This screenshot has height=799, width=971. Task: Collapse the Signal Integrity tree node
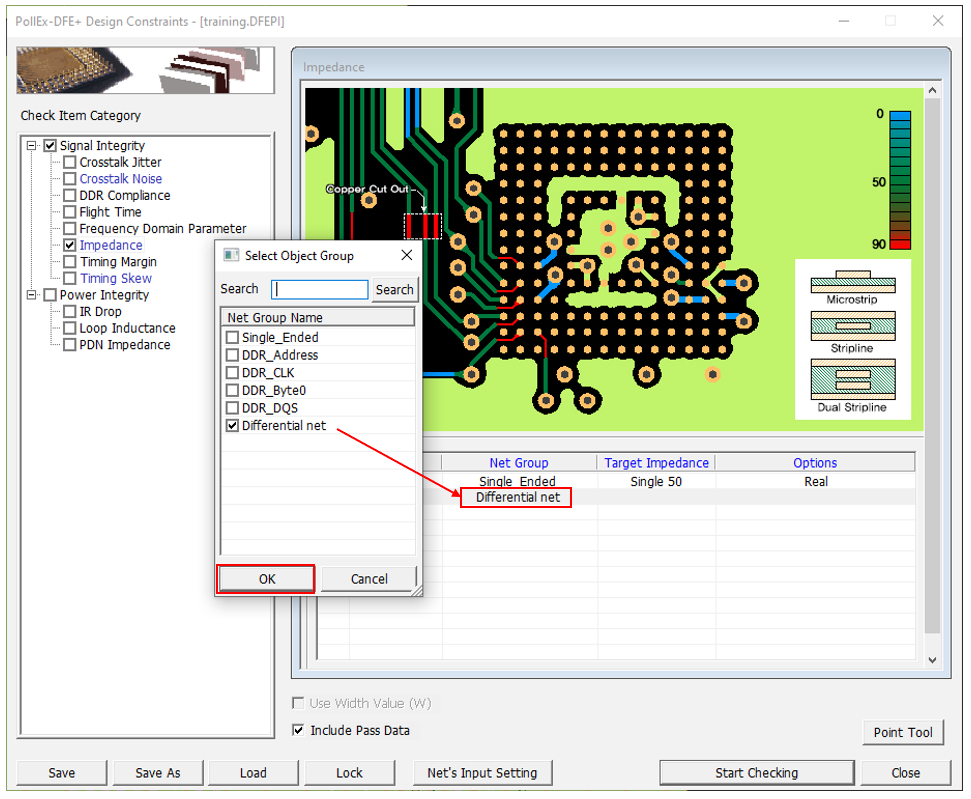coord(32,146)
